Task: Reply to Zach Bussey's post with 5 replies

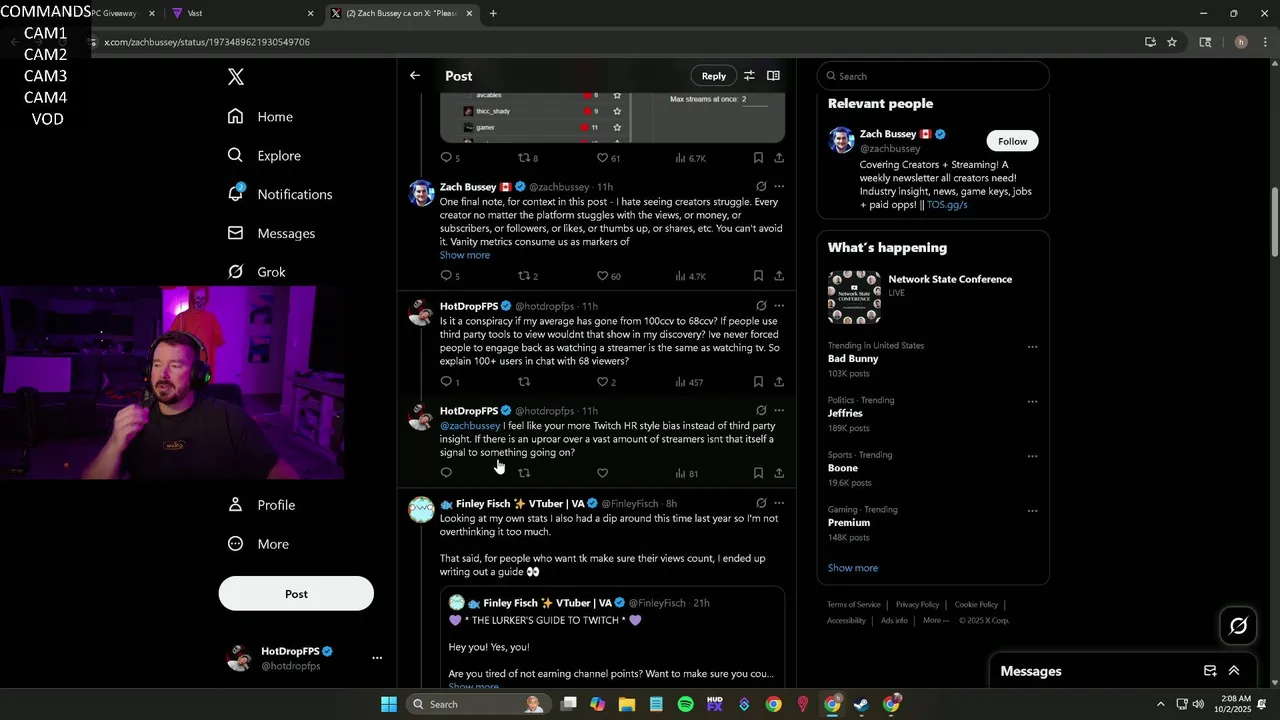Action: [450, 276]
